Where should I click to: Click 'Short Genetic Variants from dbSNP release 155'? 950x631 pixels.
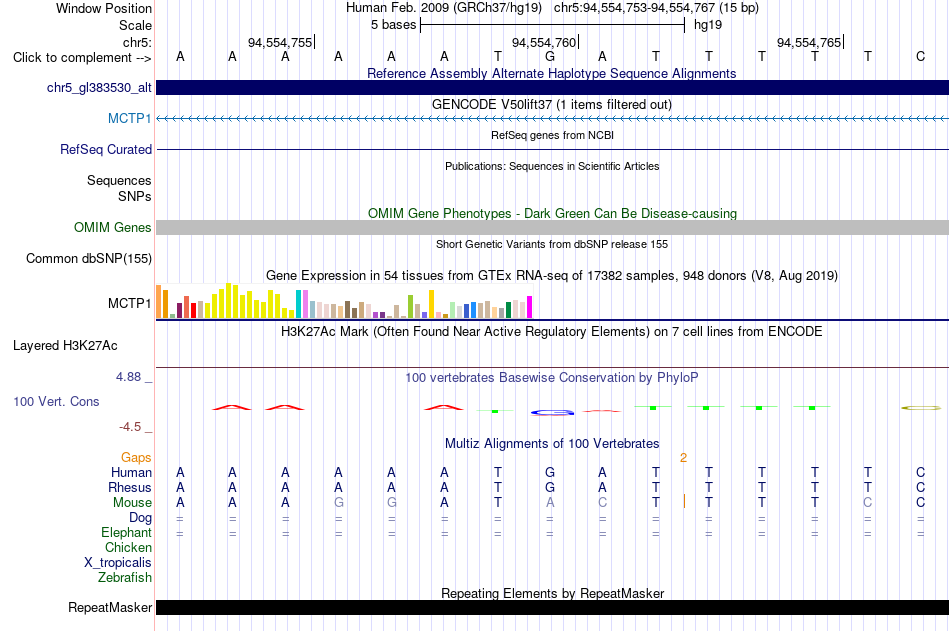click(x=552, y=244)
